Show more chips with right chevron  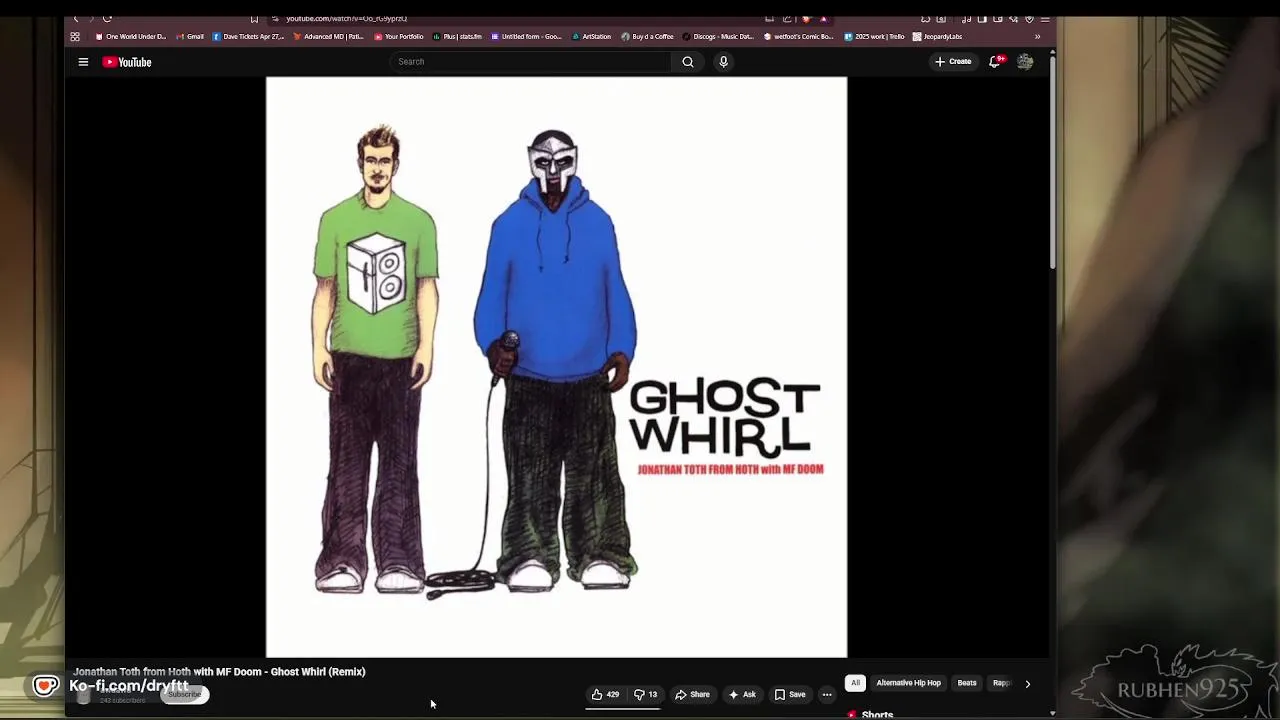click(x=1027, y=684)
